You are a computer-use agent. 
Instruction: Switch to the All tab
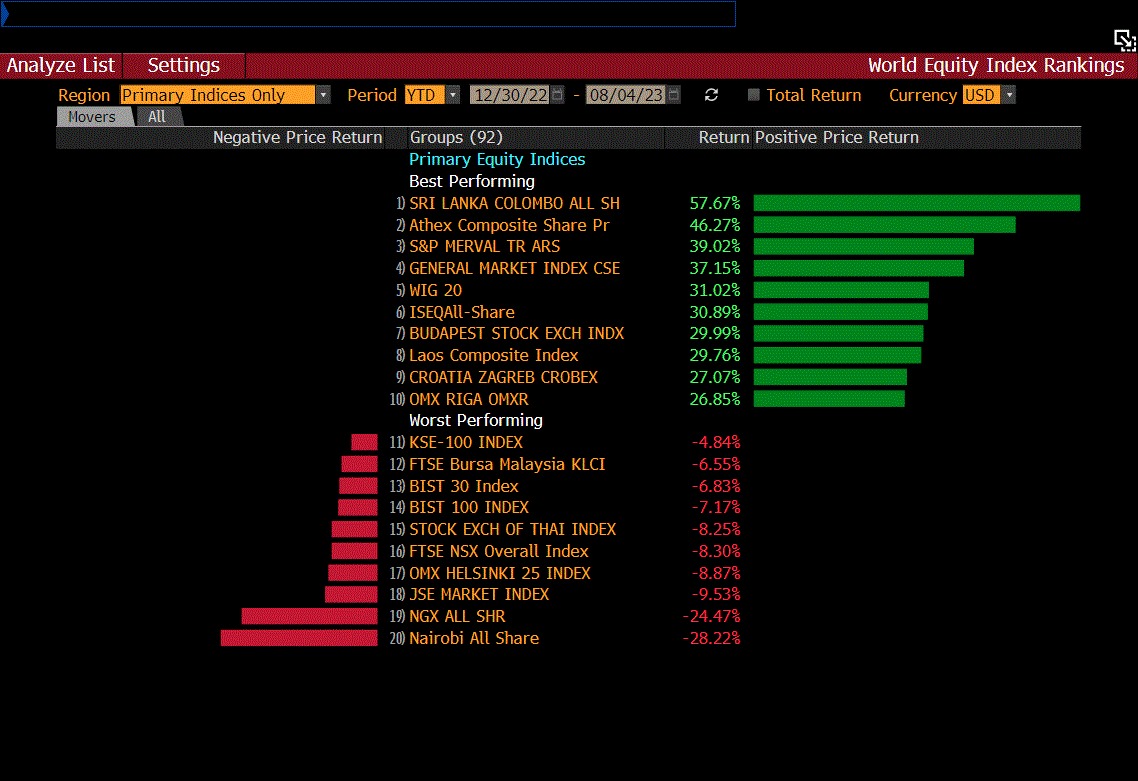coord(157,117)
